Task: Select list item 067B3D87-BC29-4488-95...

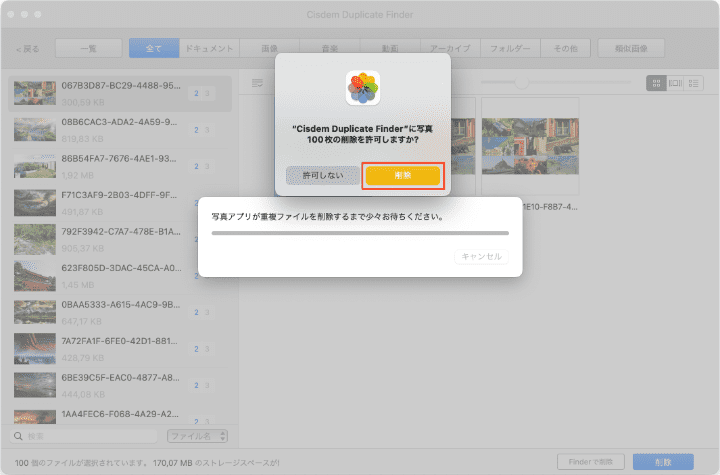Action: coord(120,94)
